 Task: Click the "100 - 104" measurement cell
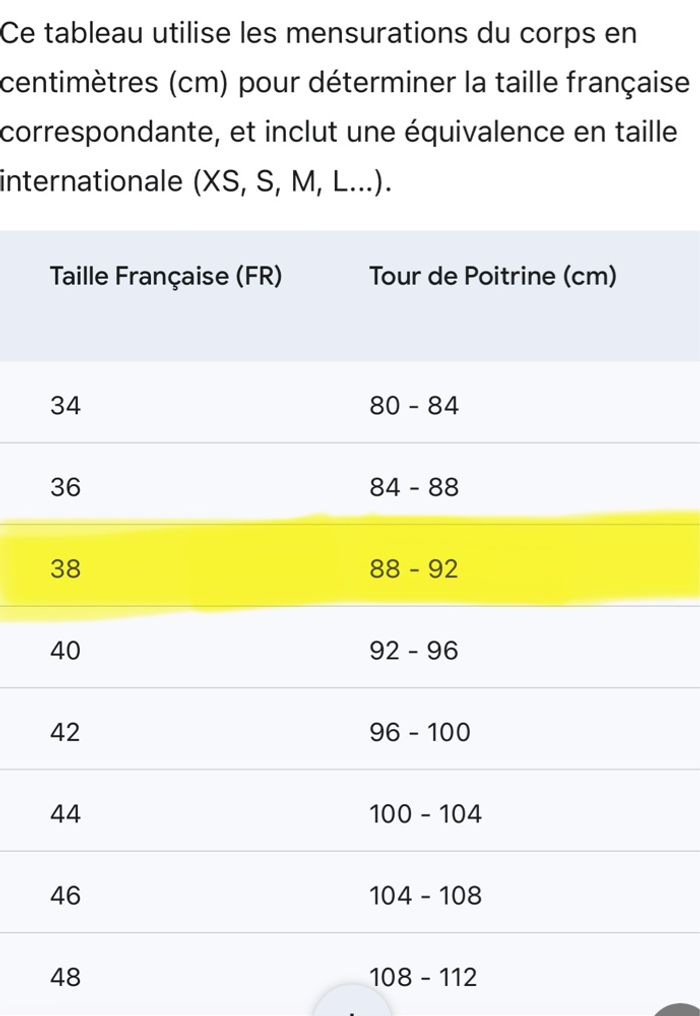(426, 815)
